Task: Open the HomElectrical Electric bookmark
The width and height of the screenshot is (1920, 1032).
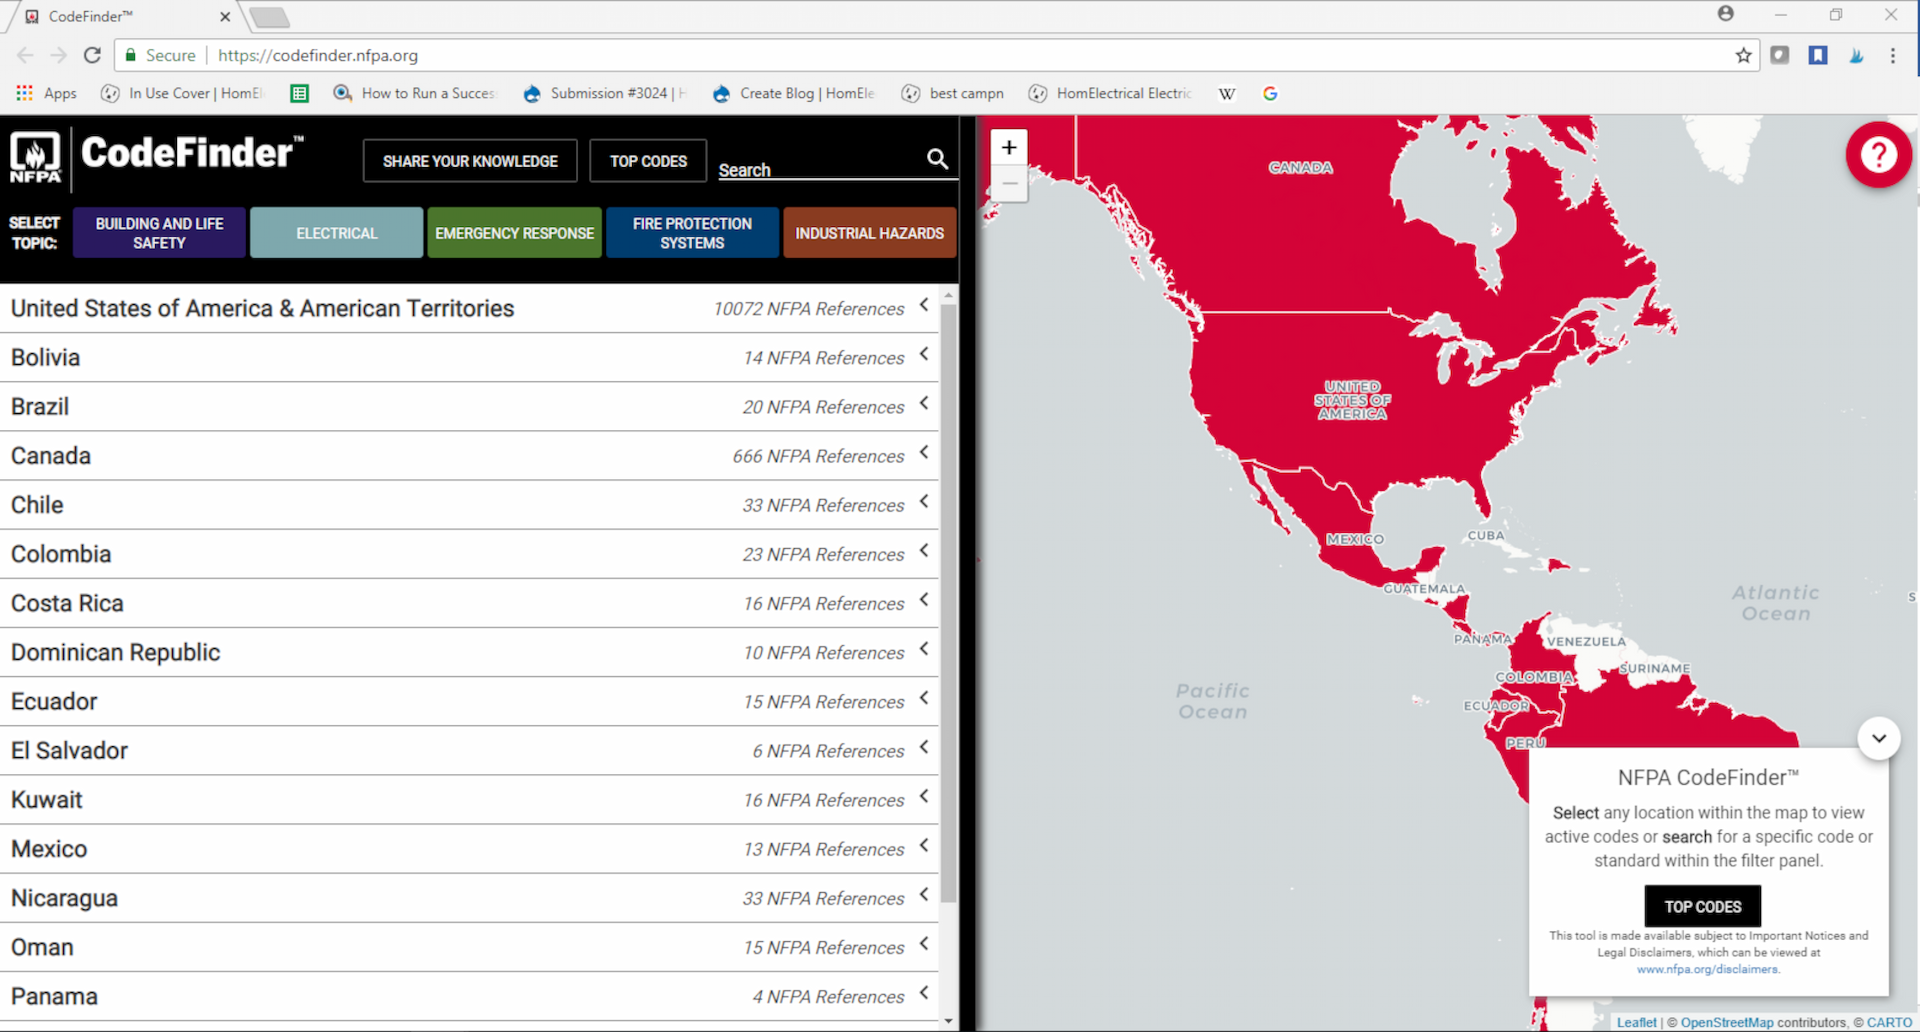Action: (1110, 93)
